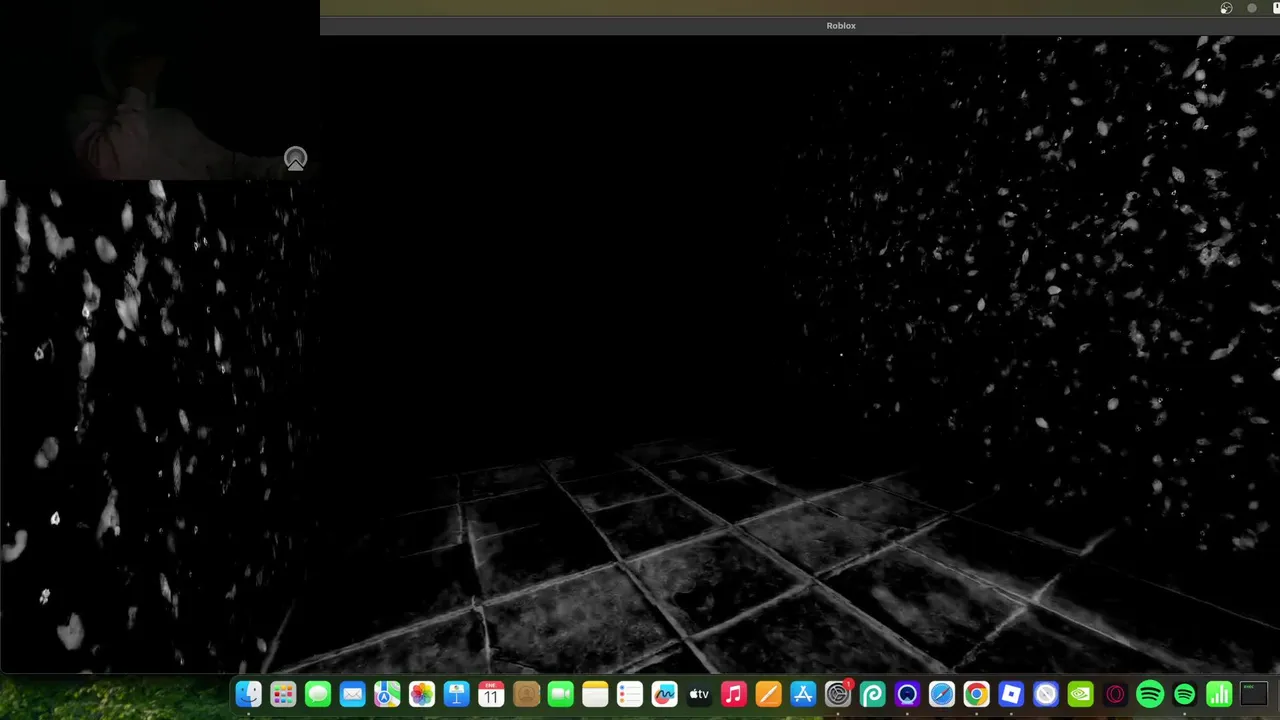The width and height of the screenshot is (1280, 720).
Task: Launch Google Chrome from the Dock
Action: 976,694
